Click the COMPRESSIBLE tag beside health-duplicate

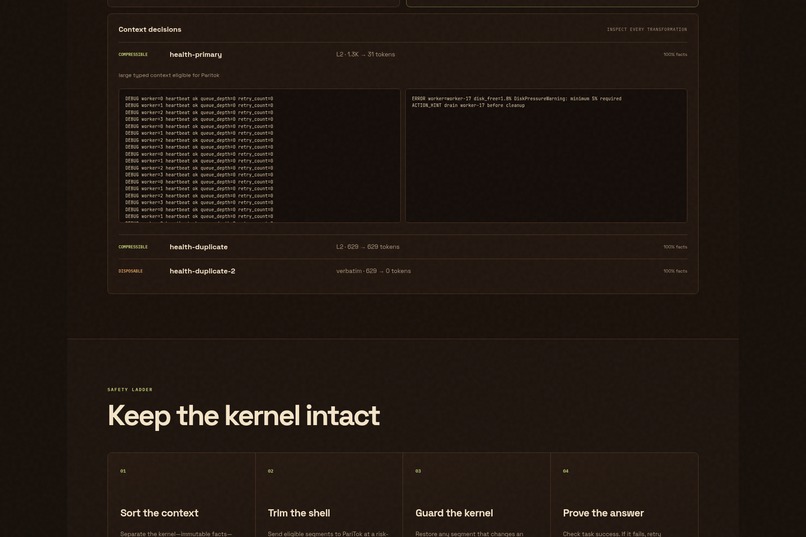(133, 247)
